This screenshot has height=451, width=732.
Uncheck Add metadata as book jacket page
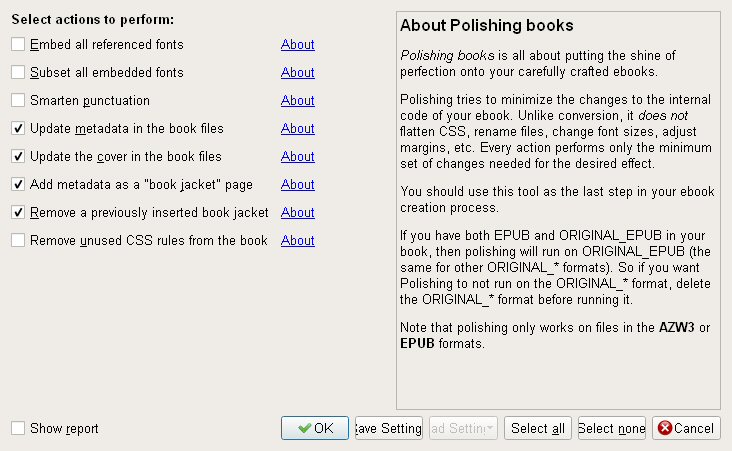18,185
